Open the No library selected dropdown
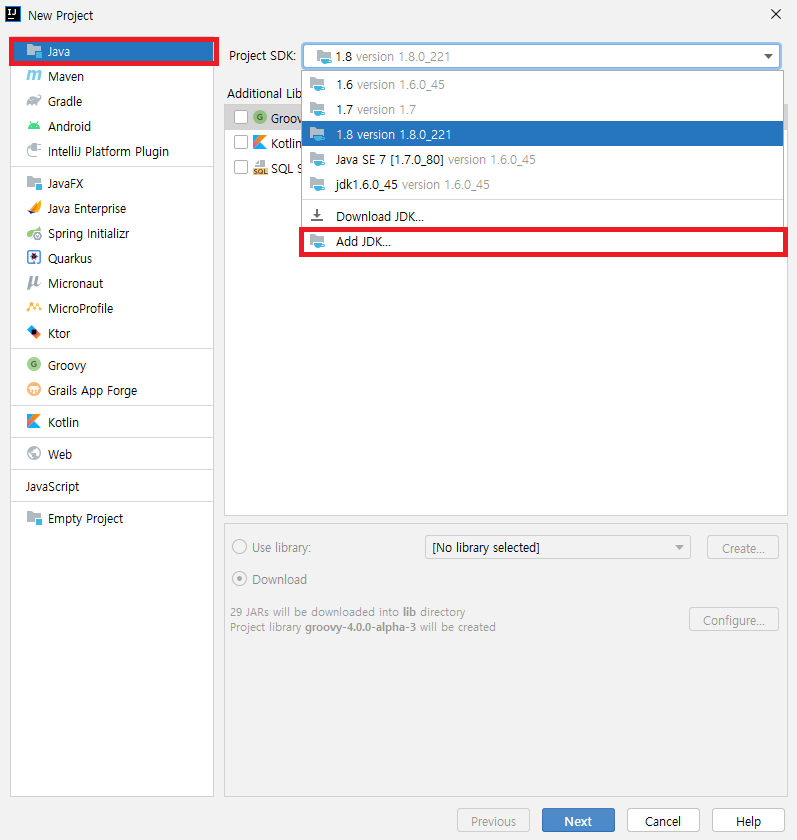This screenshot has height=840, width=797. 558,548
